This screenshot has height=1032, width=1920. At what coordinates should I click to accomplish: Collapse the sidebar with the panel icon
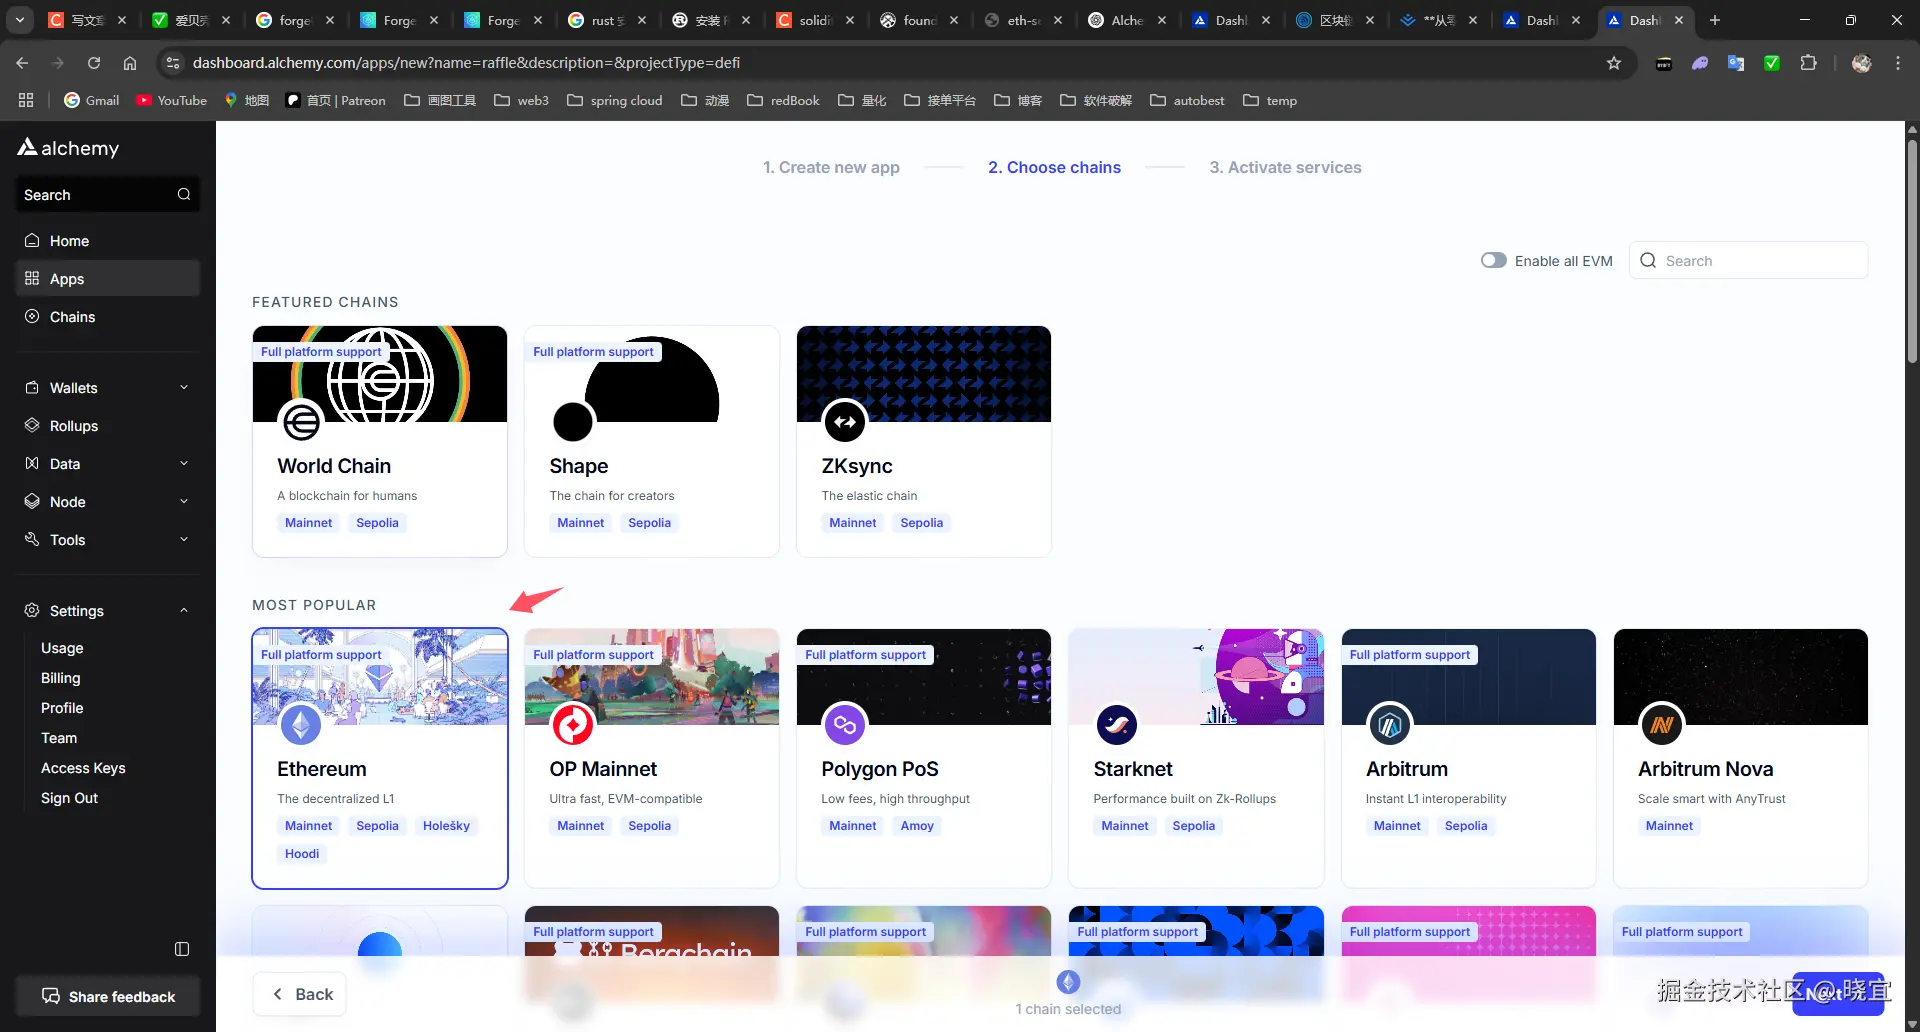(182, 949)
